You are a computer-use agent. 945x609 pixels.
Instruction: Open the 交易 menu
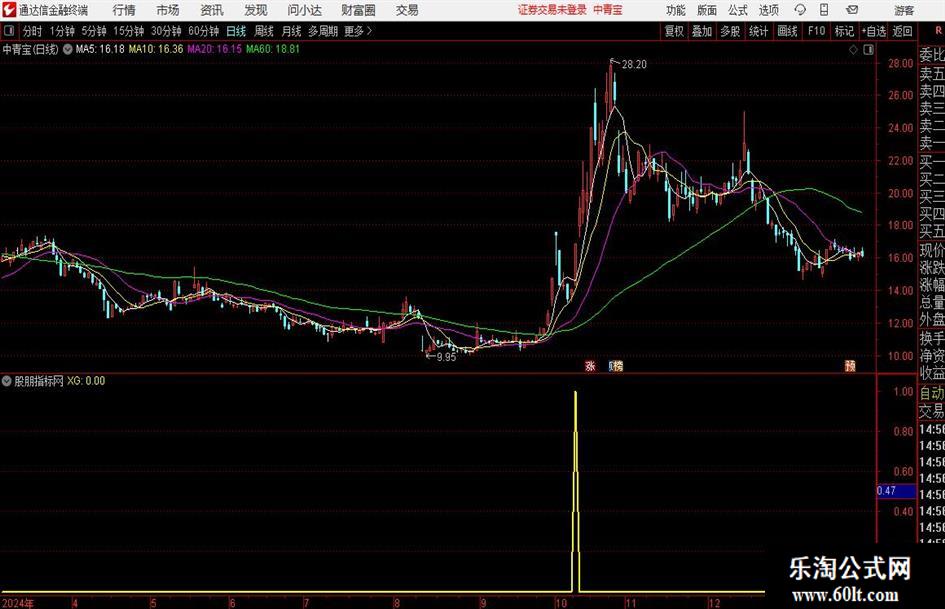(x=407, y=10)
